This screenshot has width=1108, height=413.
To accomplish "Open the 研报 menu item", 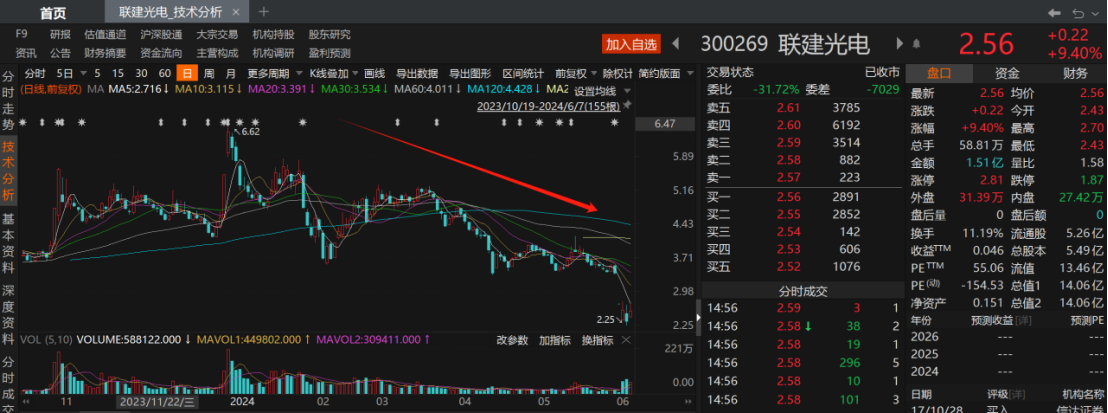I will 60,34.
